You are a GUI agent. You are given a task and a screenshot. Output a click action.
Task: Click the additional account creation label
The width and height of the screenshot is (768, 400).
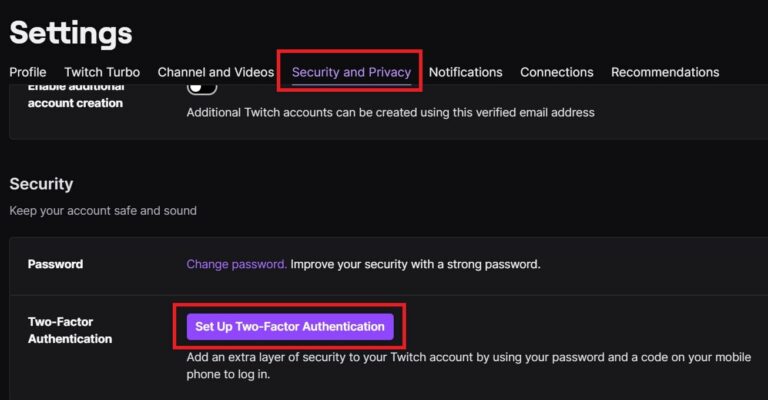pyautogui.click(x=75, y=102)
